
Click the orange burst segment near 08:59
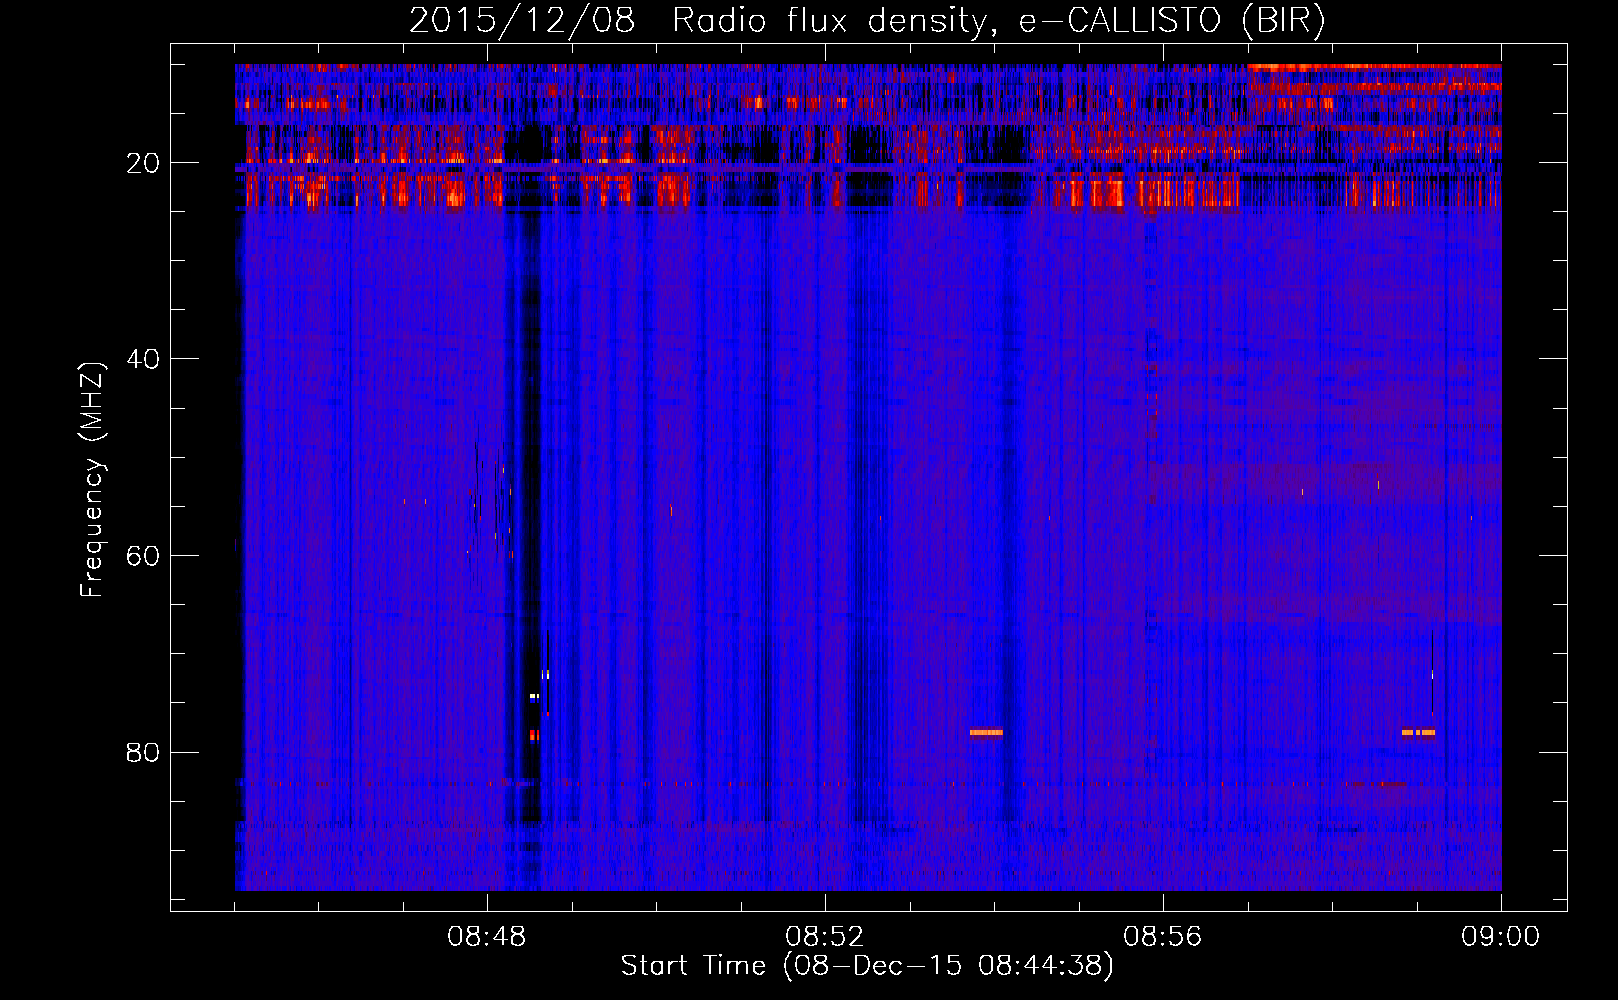[x=1419, y=732]
